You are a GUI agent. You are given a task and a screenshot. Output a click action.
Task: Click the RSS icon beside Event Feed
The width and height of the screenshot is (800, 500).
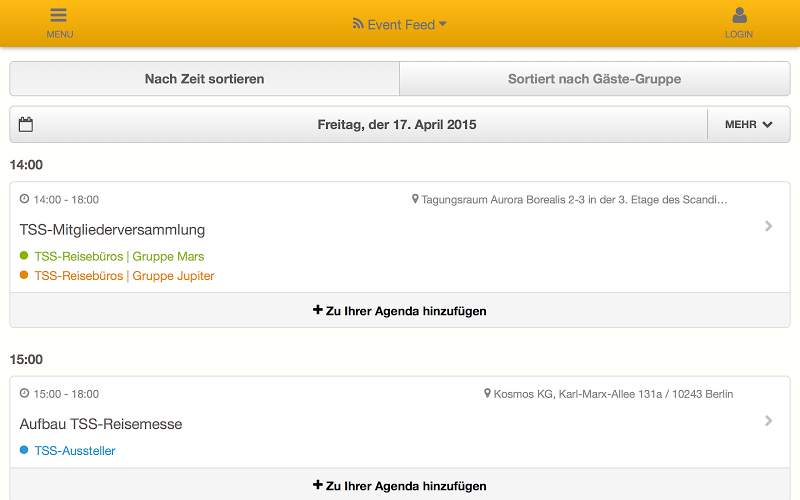pyautogui.click(x=358, y=23)
